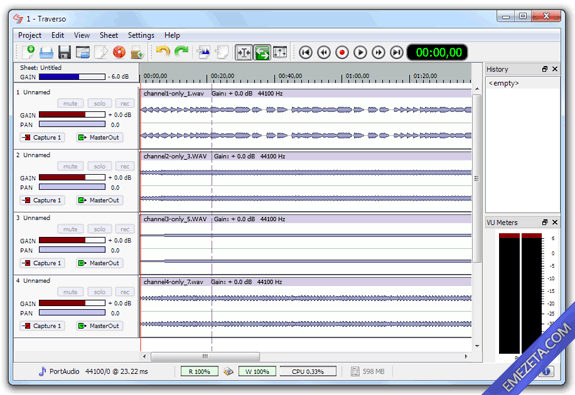Image resolution: width=575 pixels, height=395 pixels.
Task: Close the History panel
Action: 555,69
